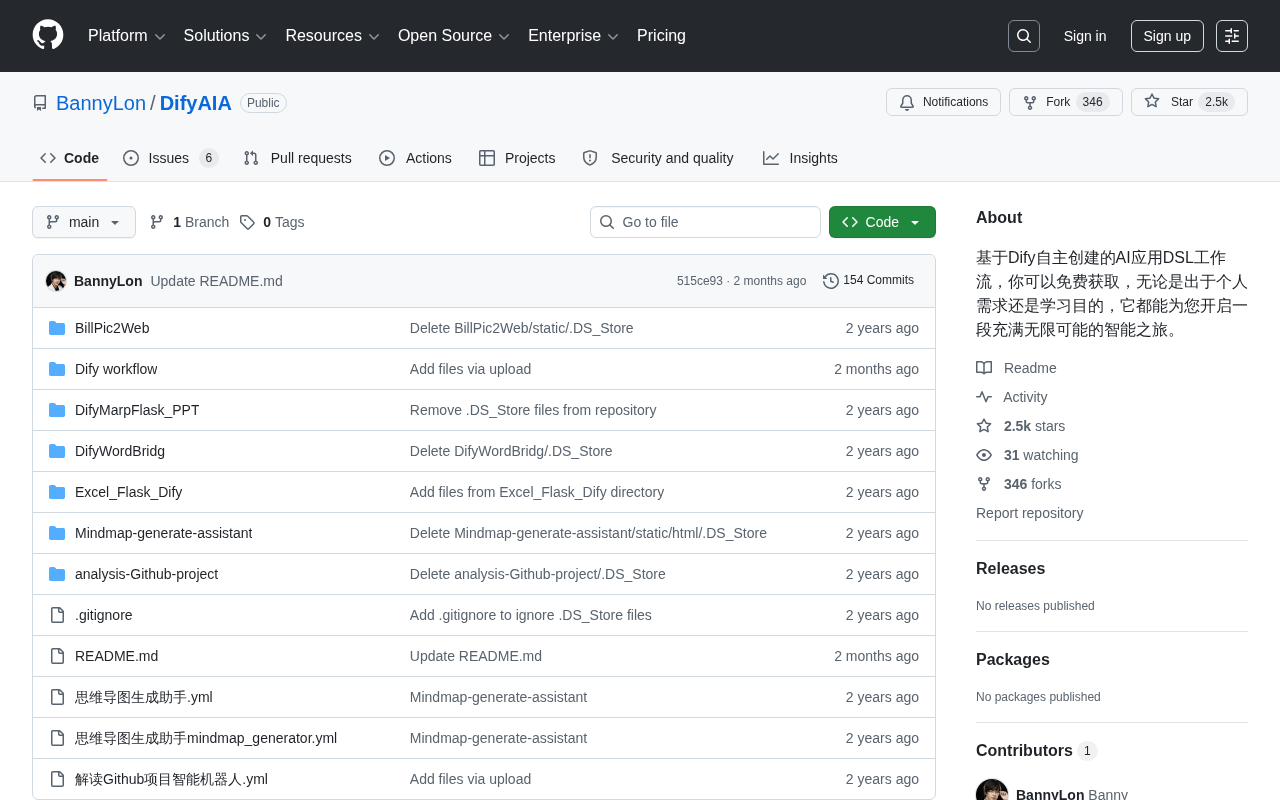Click the repository book icon beside BannyLon
Viewport: 1280px width, 800px height.
click(x=40, y=103)
